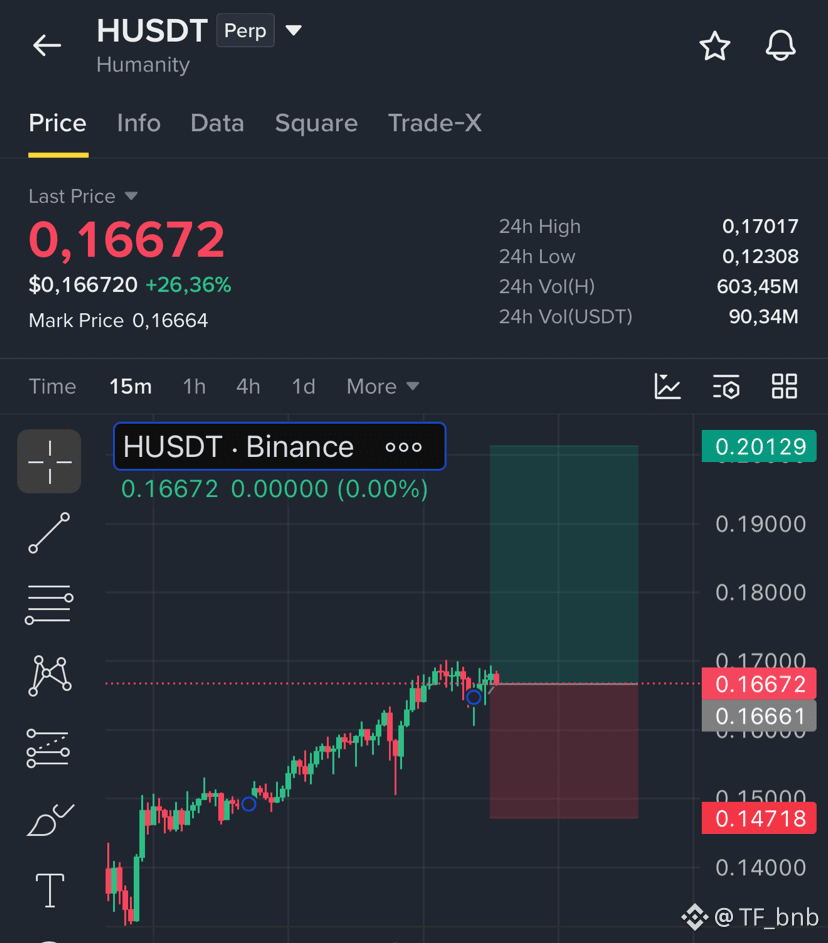Click the Mark Price 0,16664 text
This screenshot has height=943, width=828.
(x=118, y=321)
